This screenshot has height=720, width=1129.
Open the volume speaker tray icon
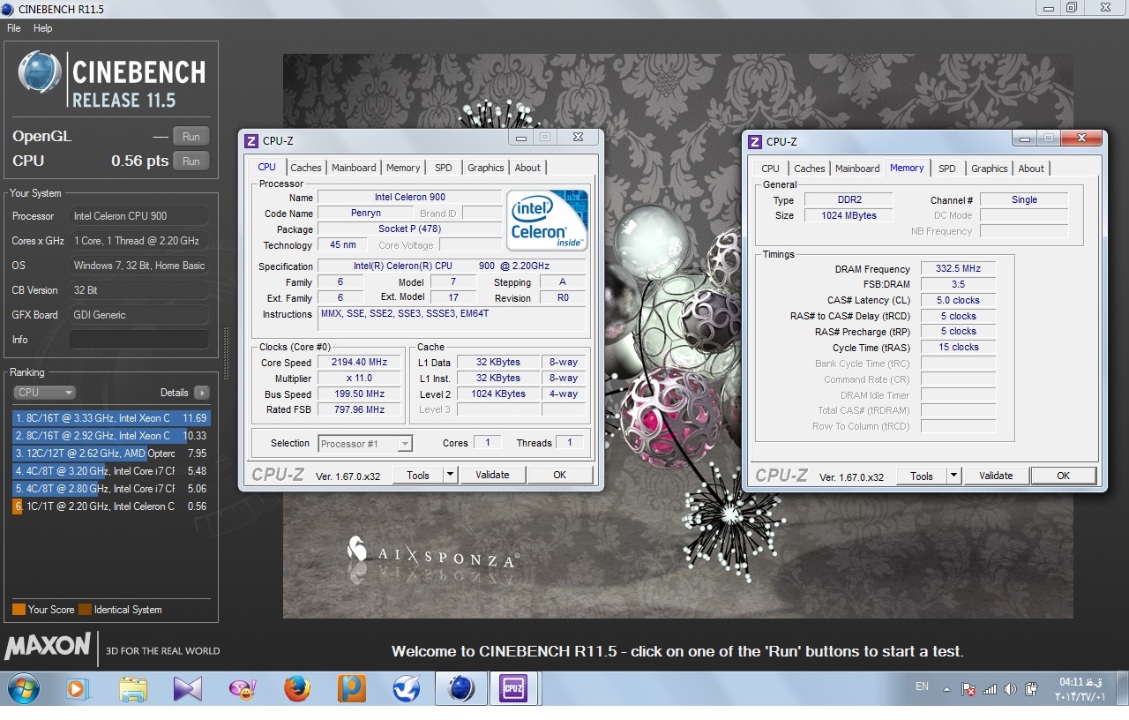pos(1011,689)
